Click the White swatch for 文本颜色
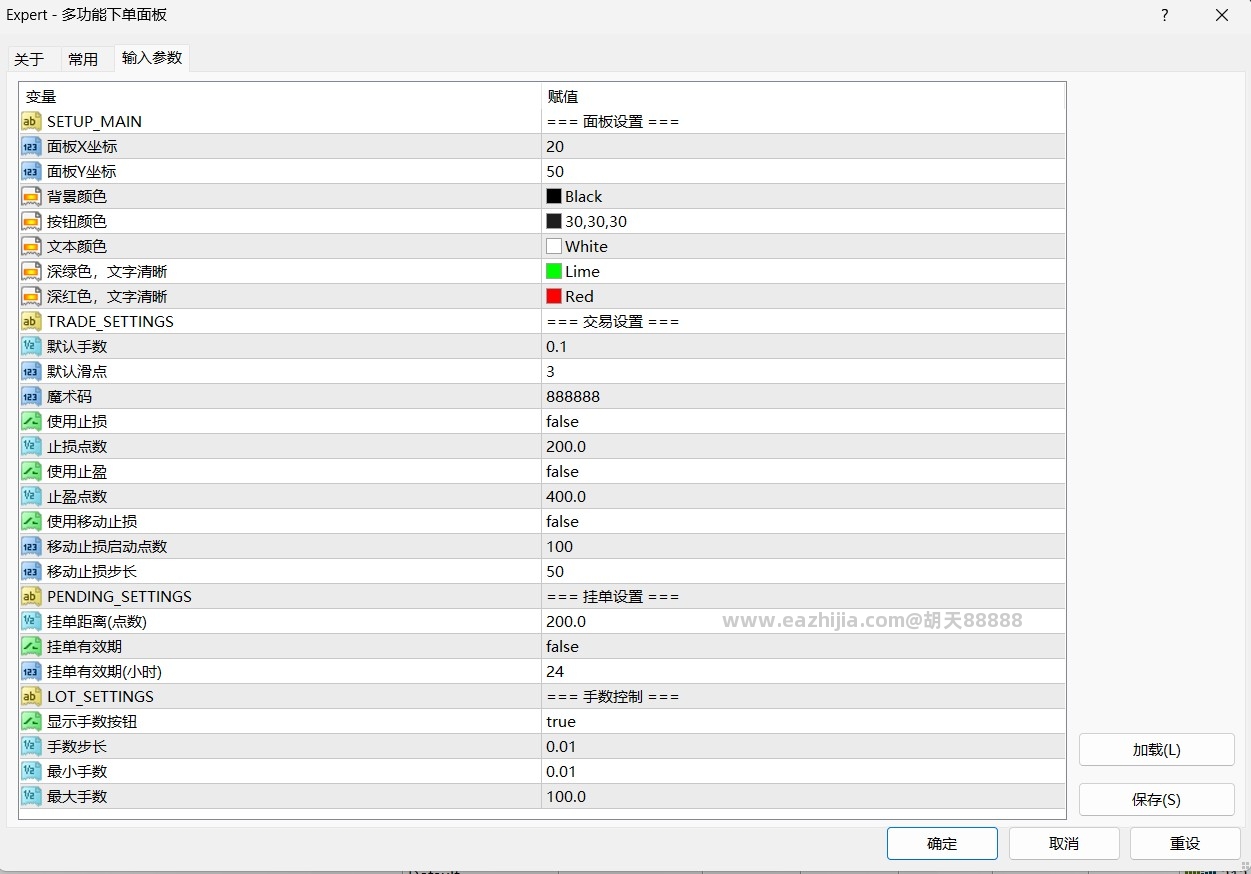 pos(554,246)
